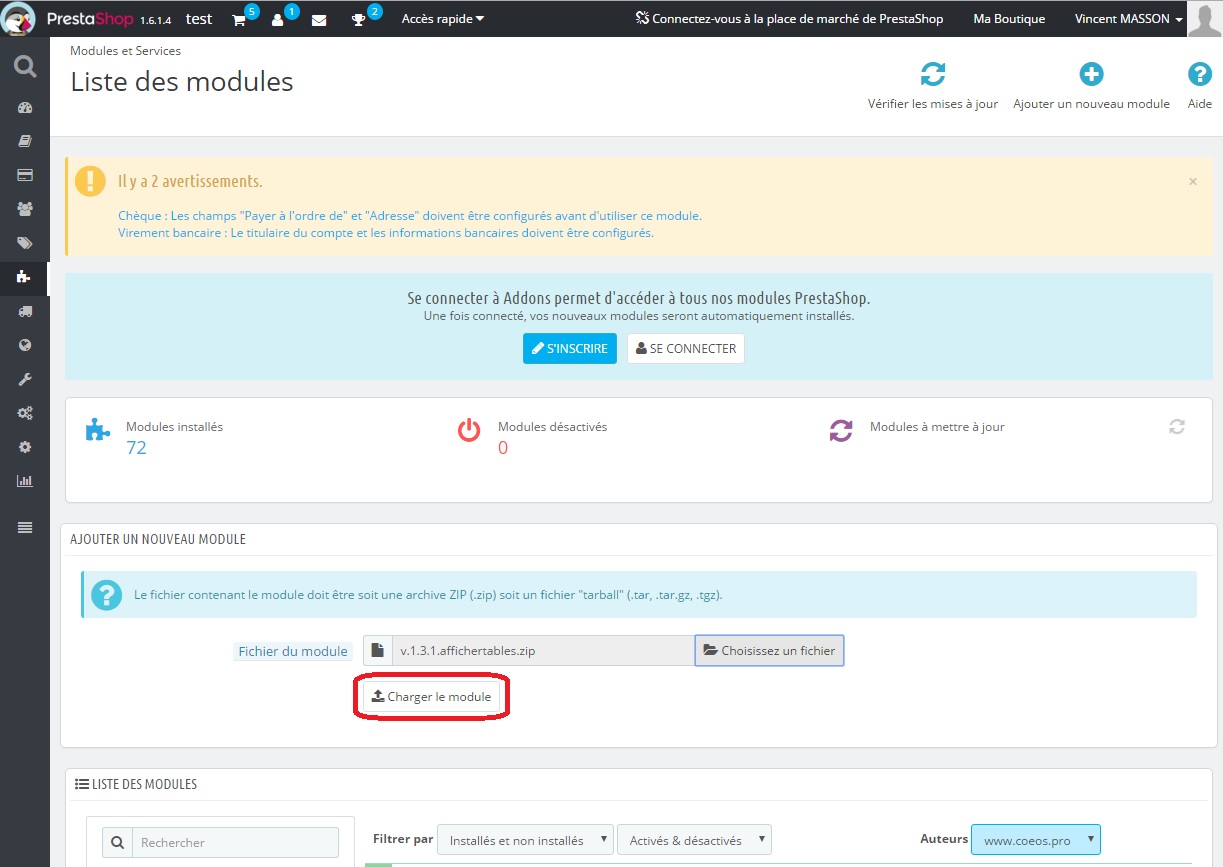This screenshot has width=1223, height=867.
Task: Click Charger le module button
Action: (x=431, y=697)
